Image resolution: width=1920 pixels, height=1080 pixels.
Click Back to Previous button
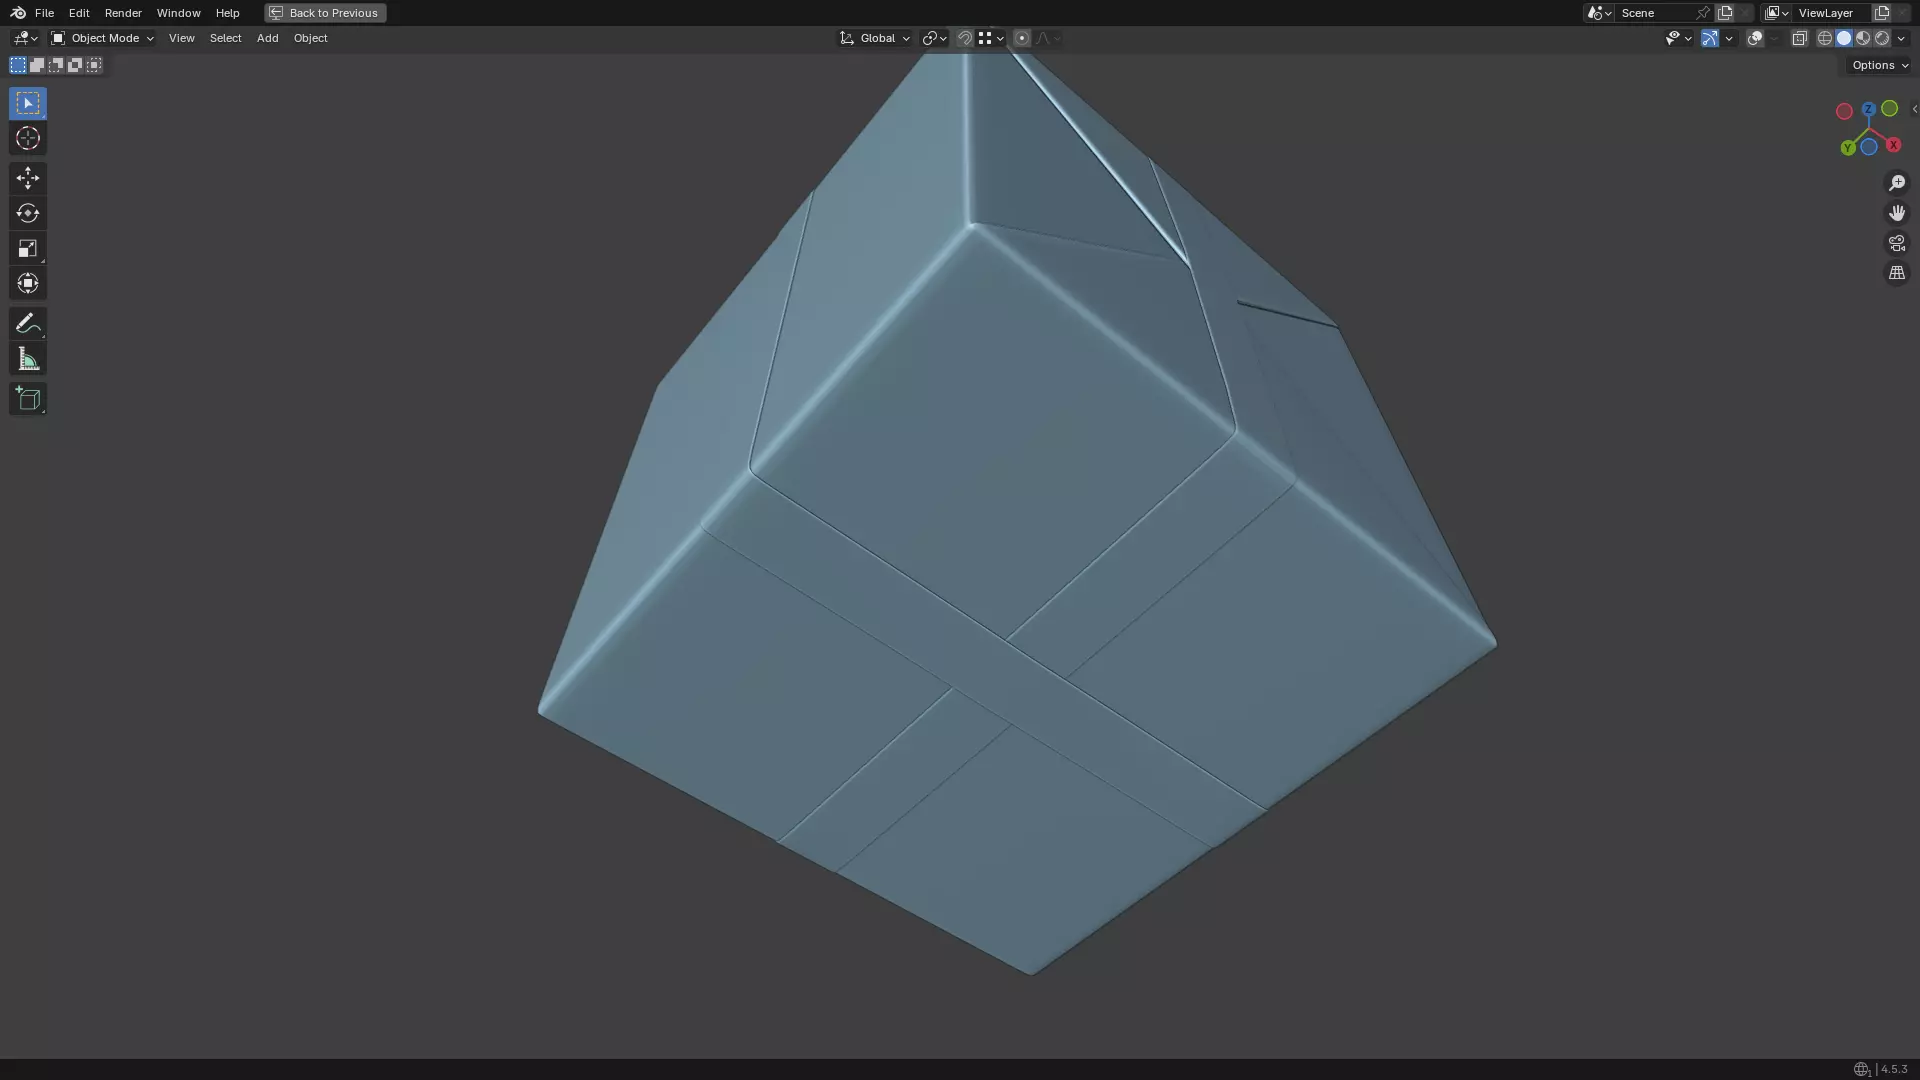coord(325,13)
